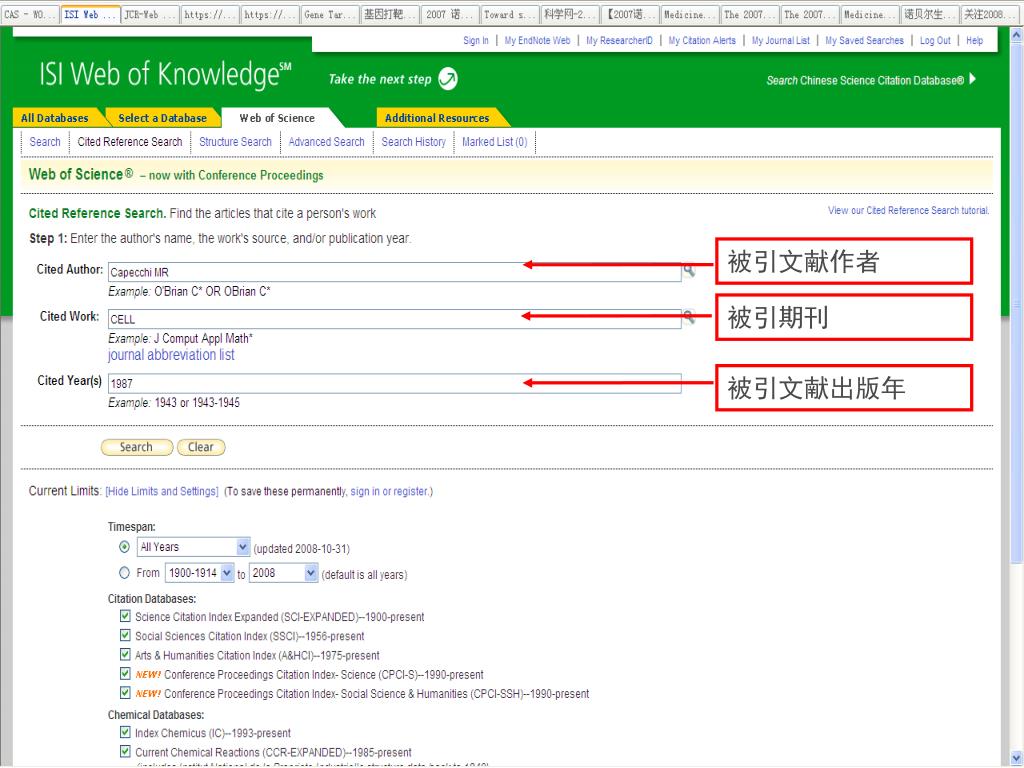Click Search Chinese Science Citation Database link

[865, 80]
